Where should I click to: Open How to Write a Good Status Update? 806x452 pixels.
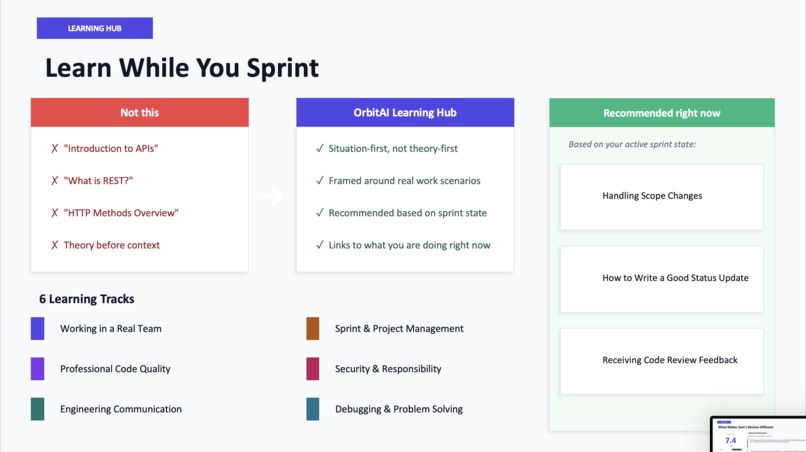(662, 279)
